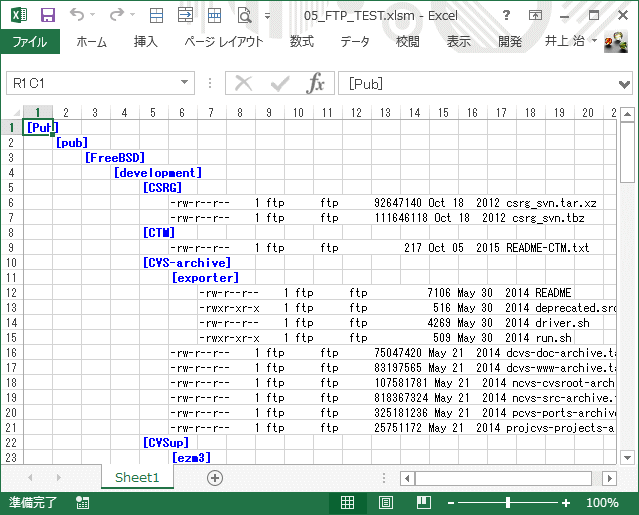
Task: Click the Save icon in quick access toolbar
Action: (47, 14)
